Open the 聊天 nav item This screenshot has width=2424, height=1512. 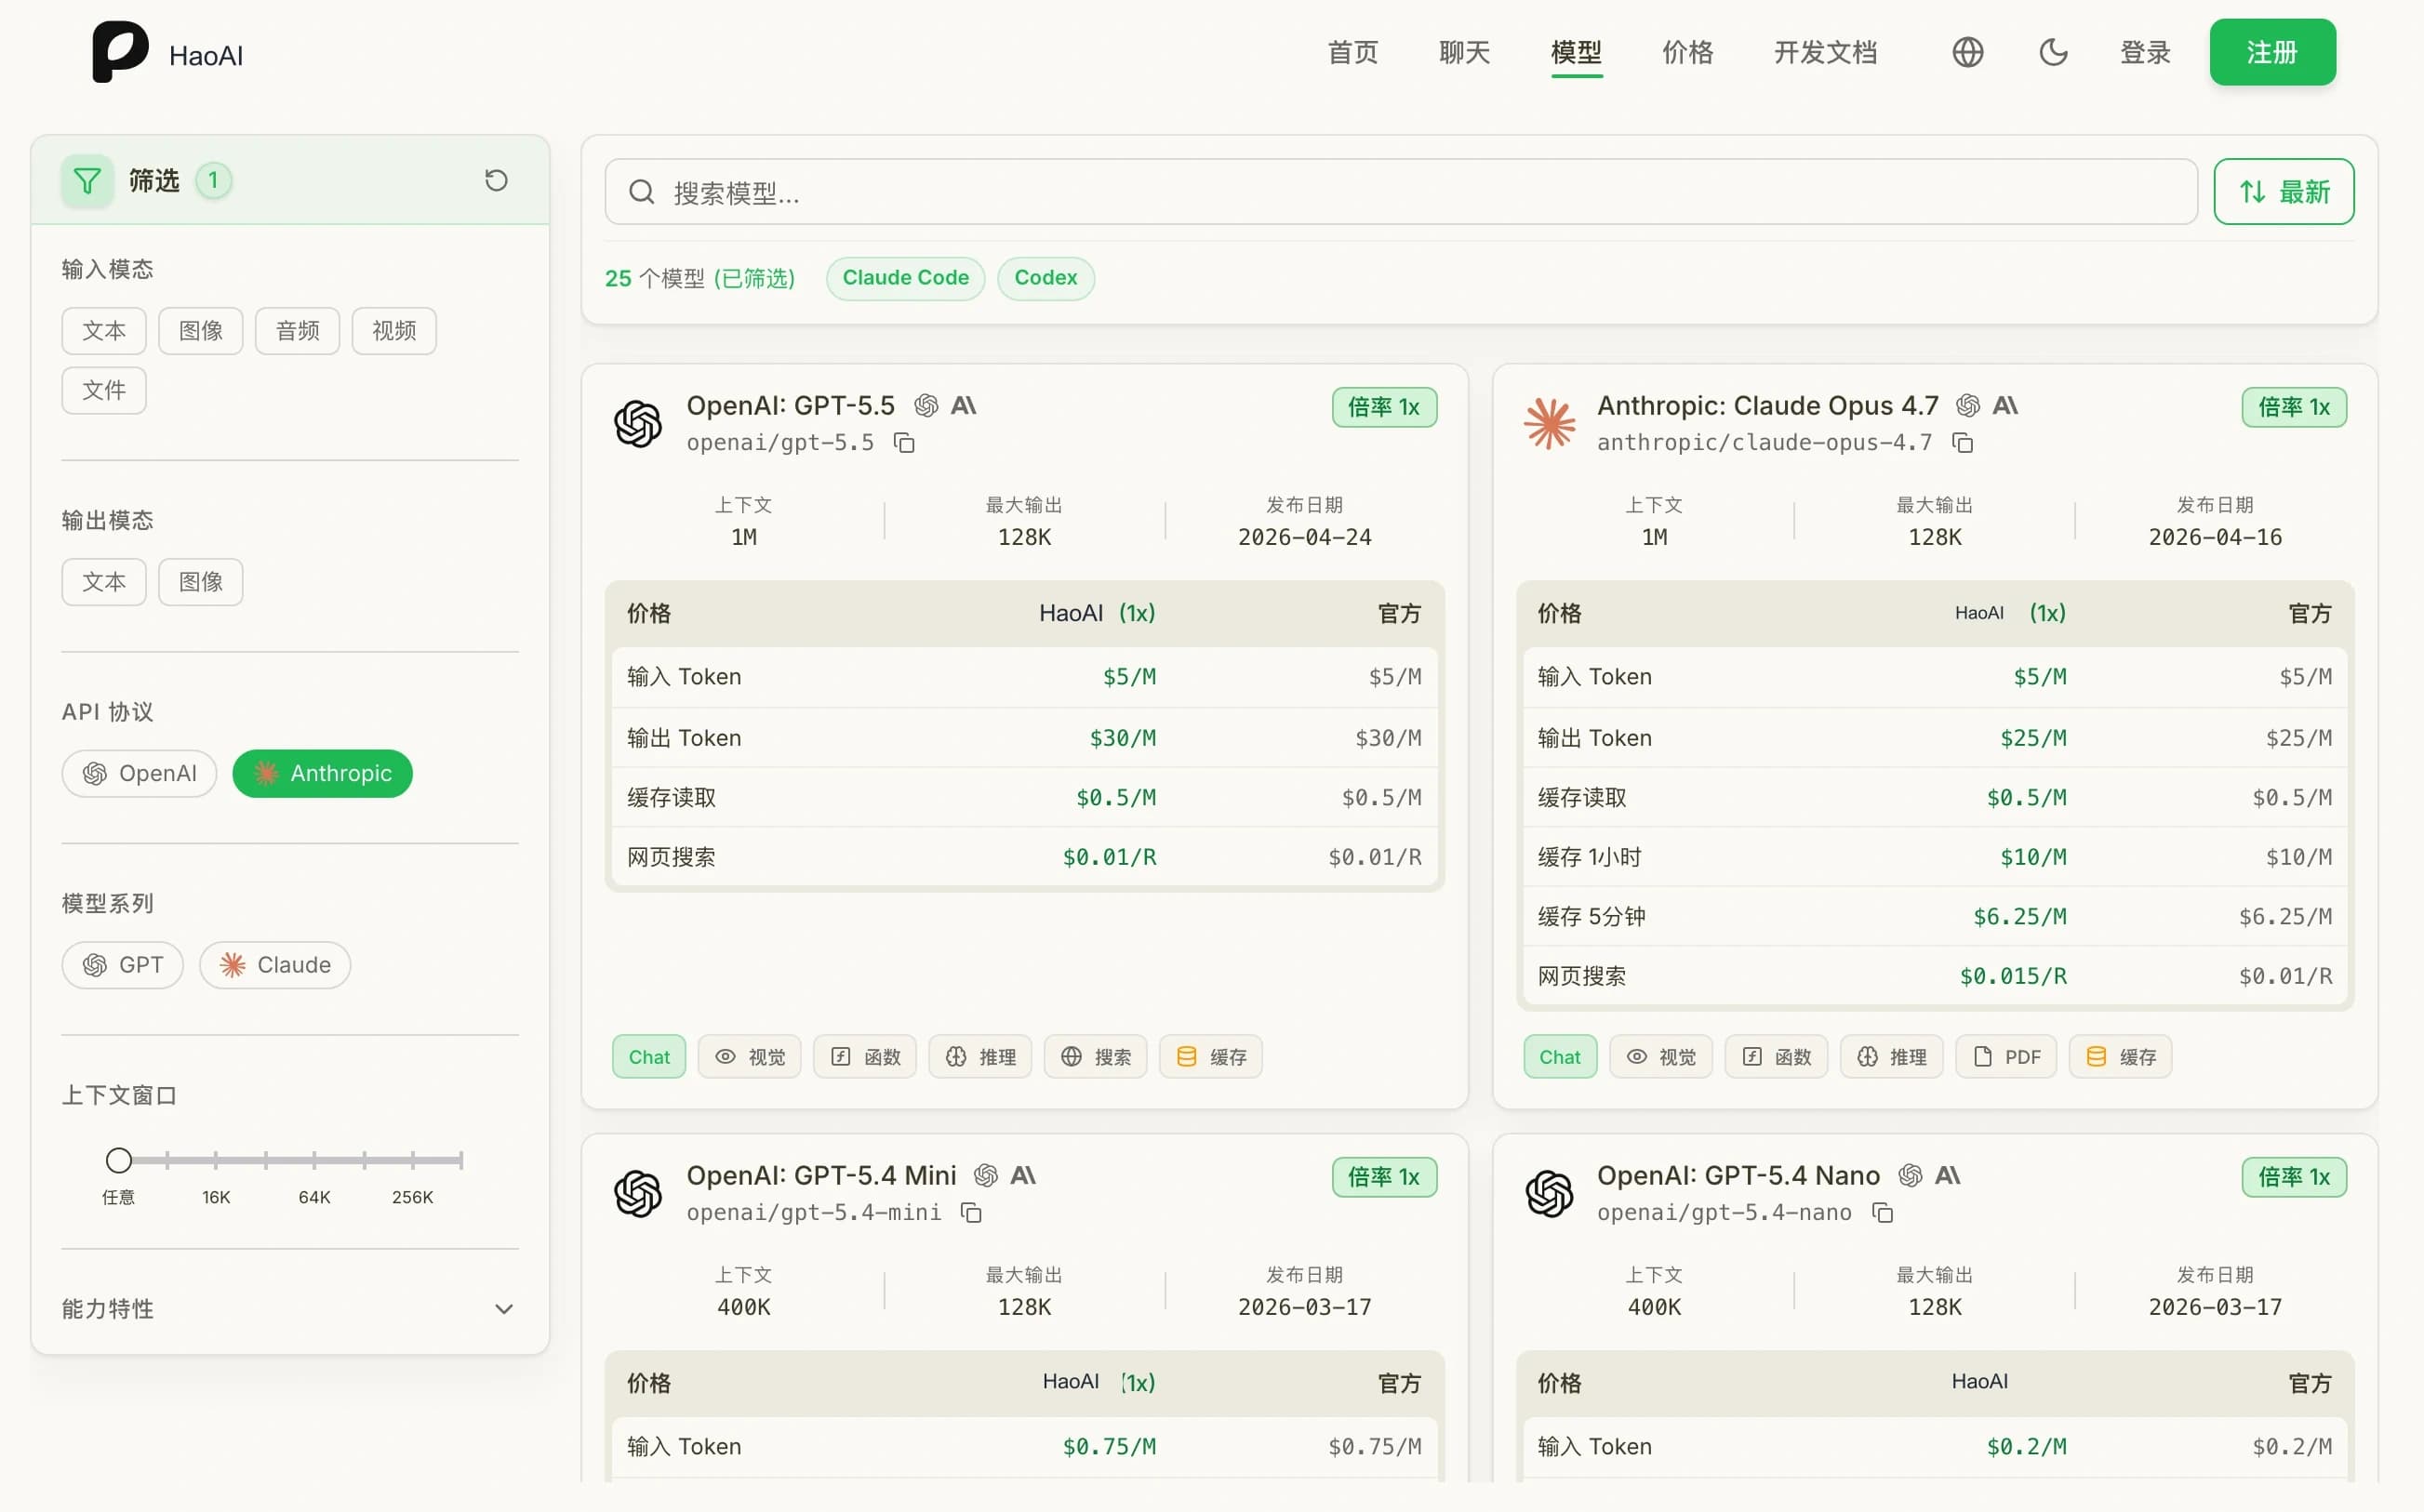pos(1464,52)
